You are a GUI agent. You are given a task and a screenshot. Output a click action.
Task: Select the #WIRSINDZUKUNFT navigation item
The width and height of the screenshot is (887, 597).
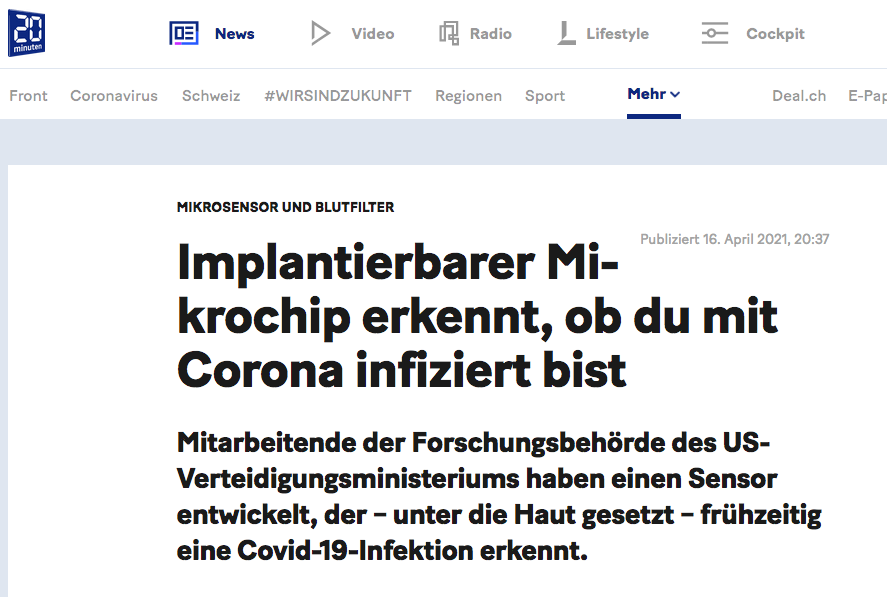pos(337,96)
